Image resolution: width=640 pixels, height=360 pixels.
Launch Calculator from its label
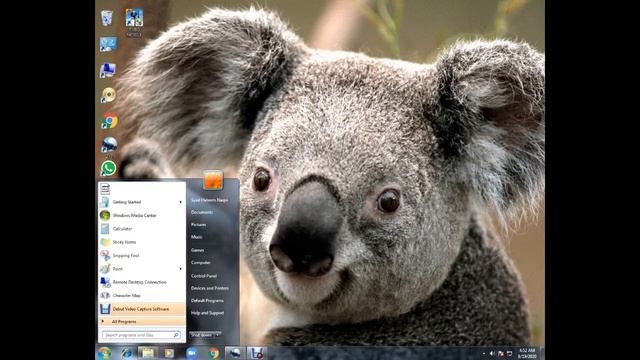122,229
